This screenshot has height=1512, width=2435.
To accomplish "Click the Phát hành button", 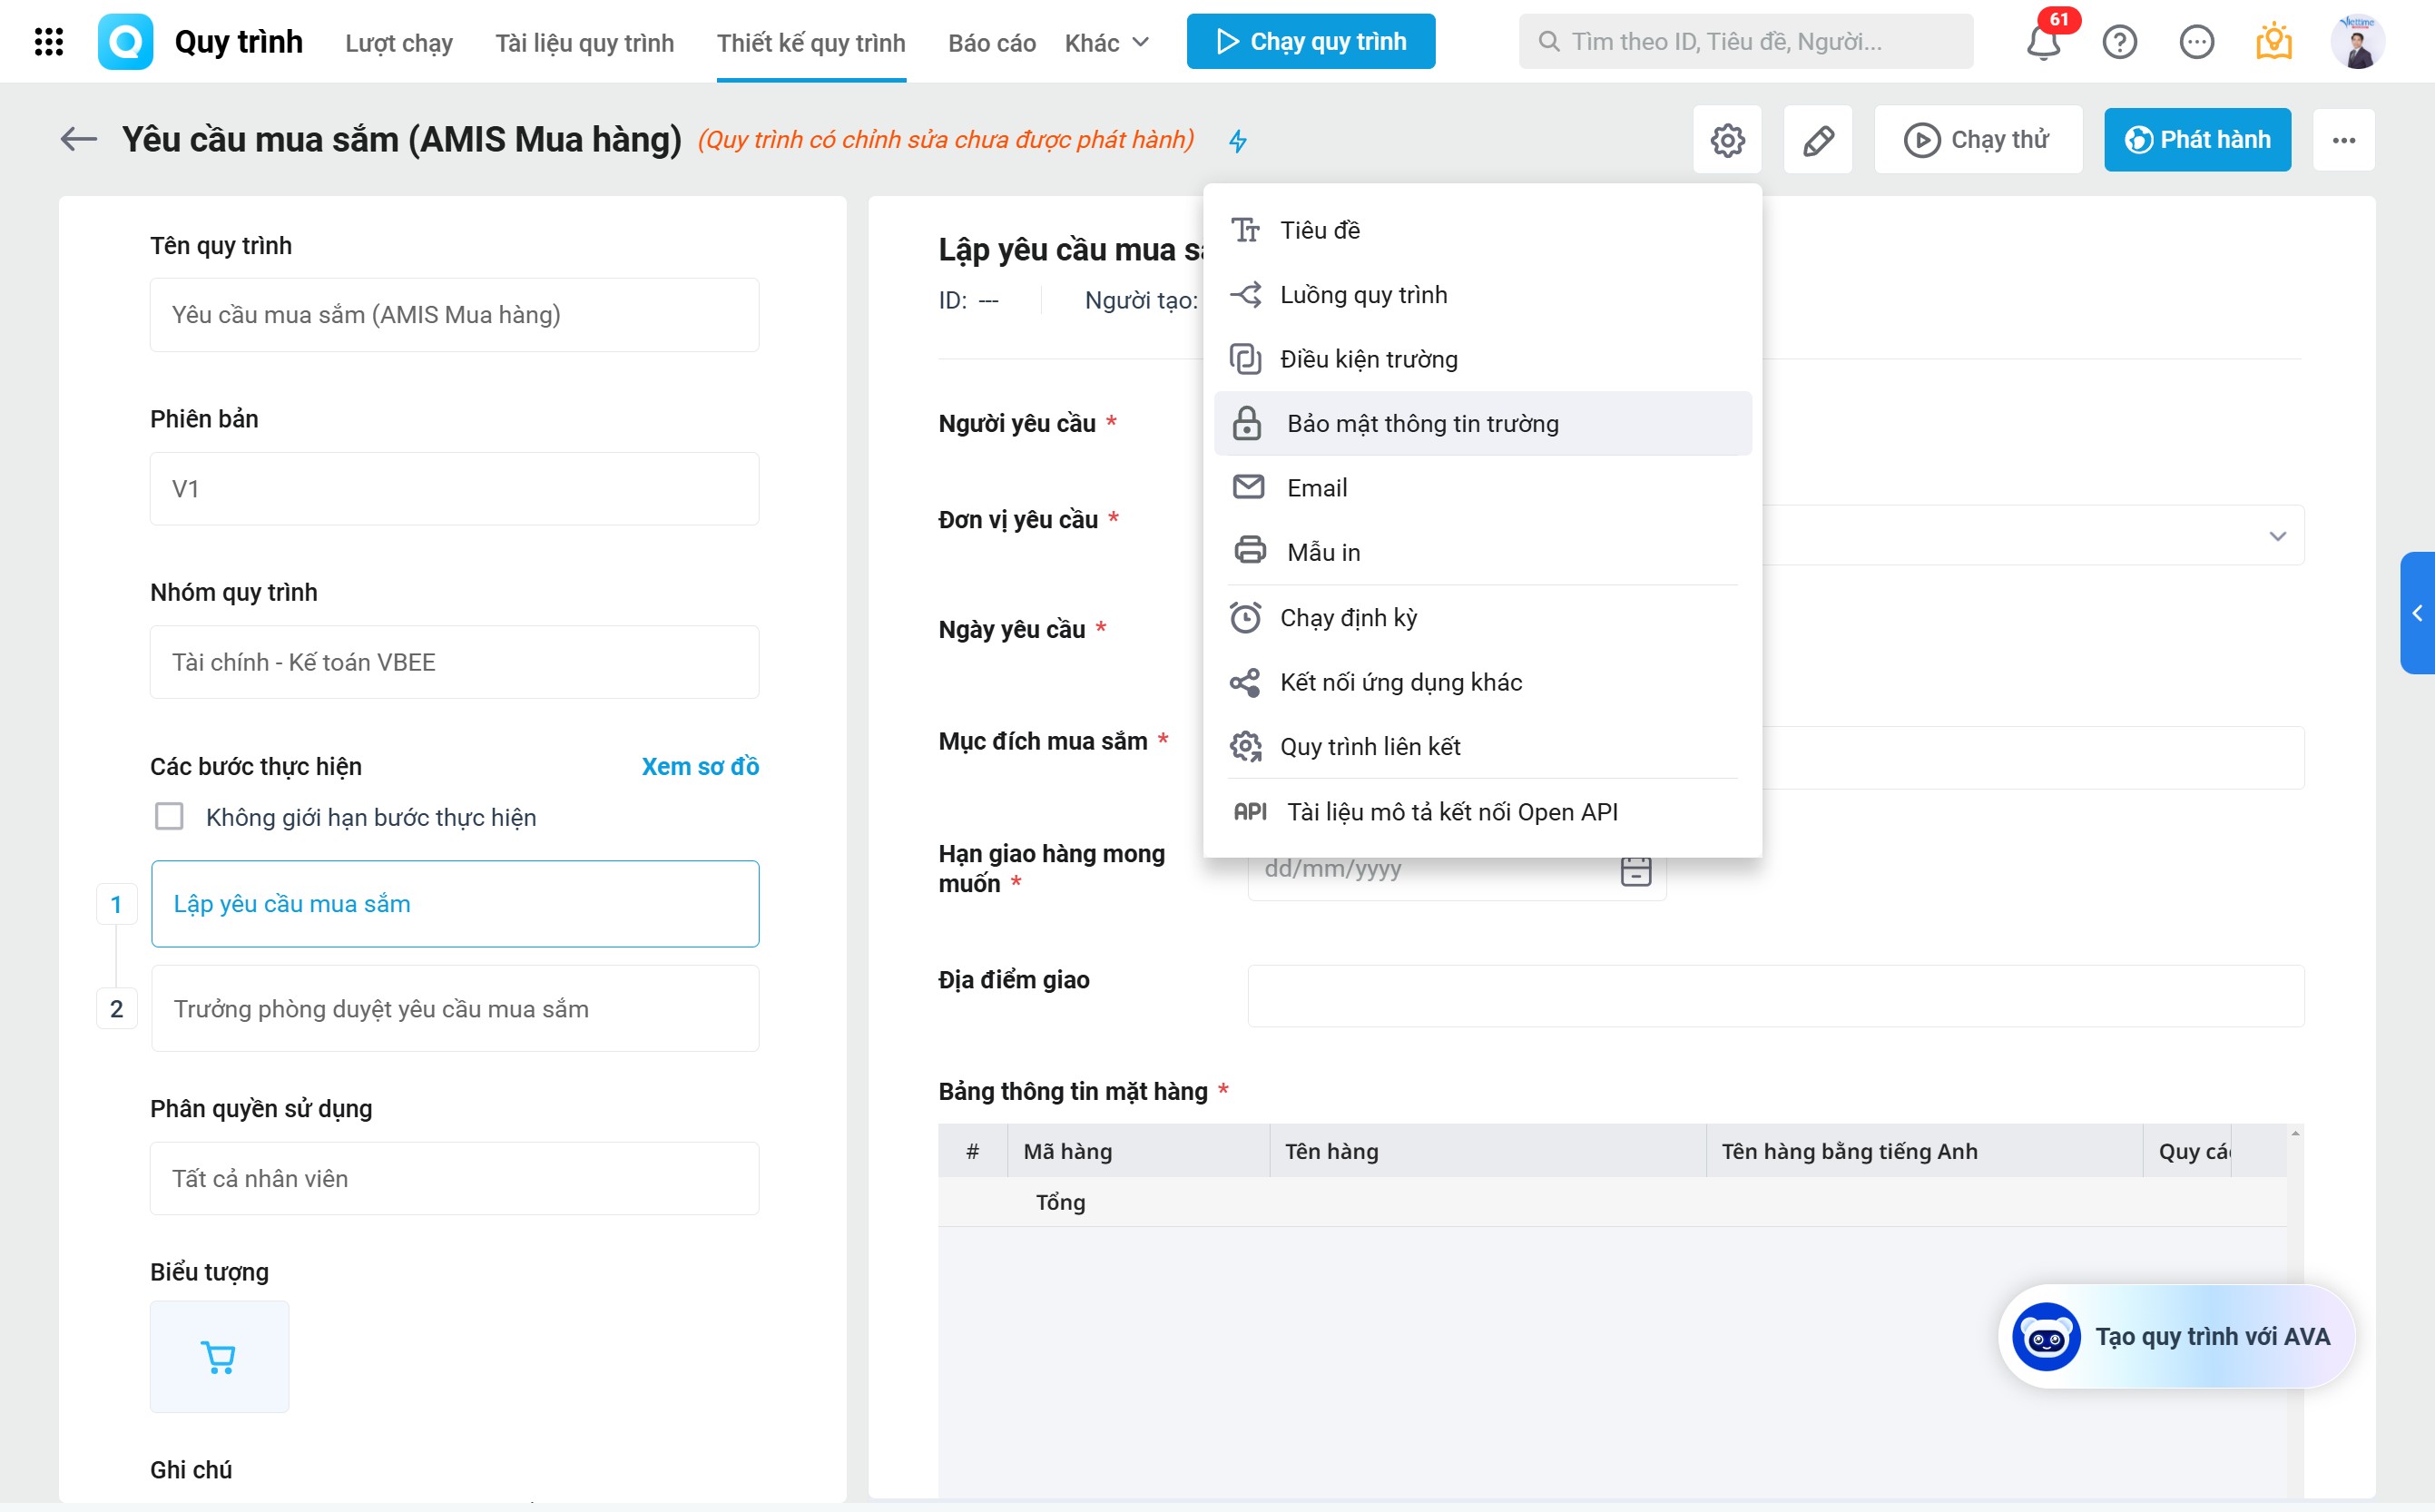I will [2197, 140].
